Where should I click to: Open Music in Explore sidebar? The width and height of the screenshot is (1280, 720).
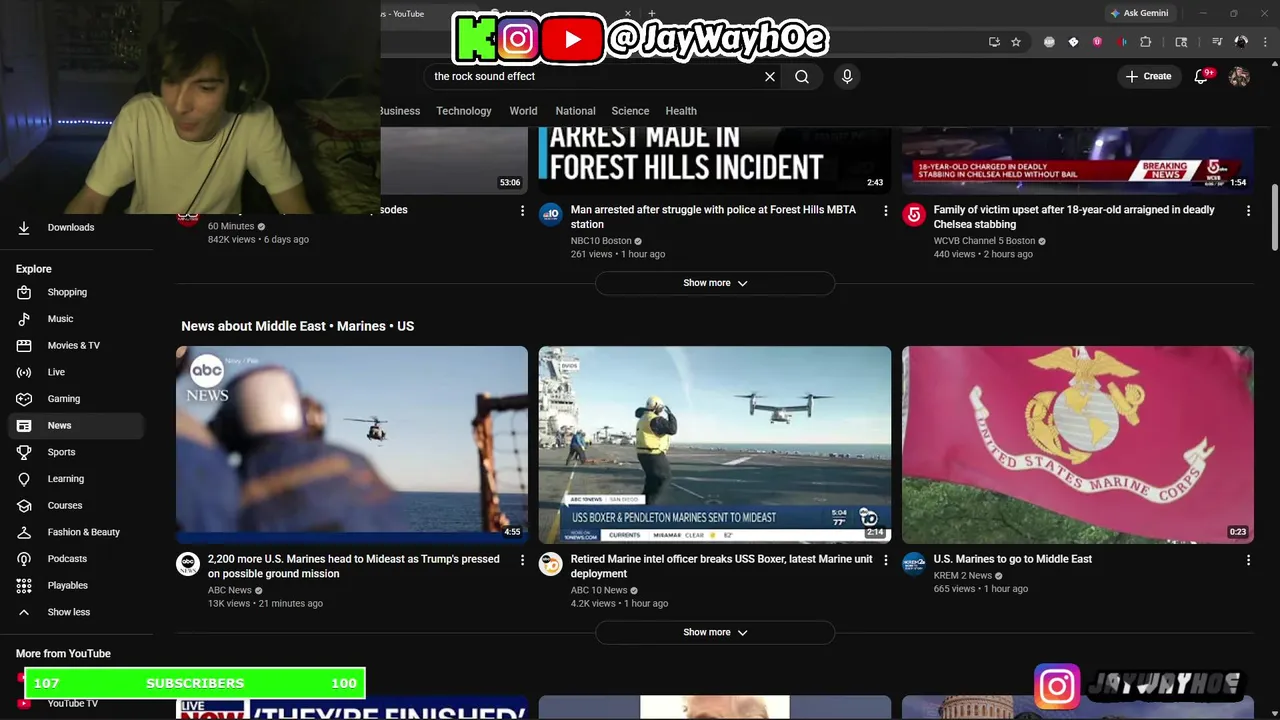pyautogui.click(x=76, y=319)
